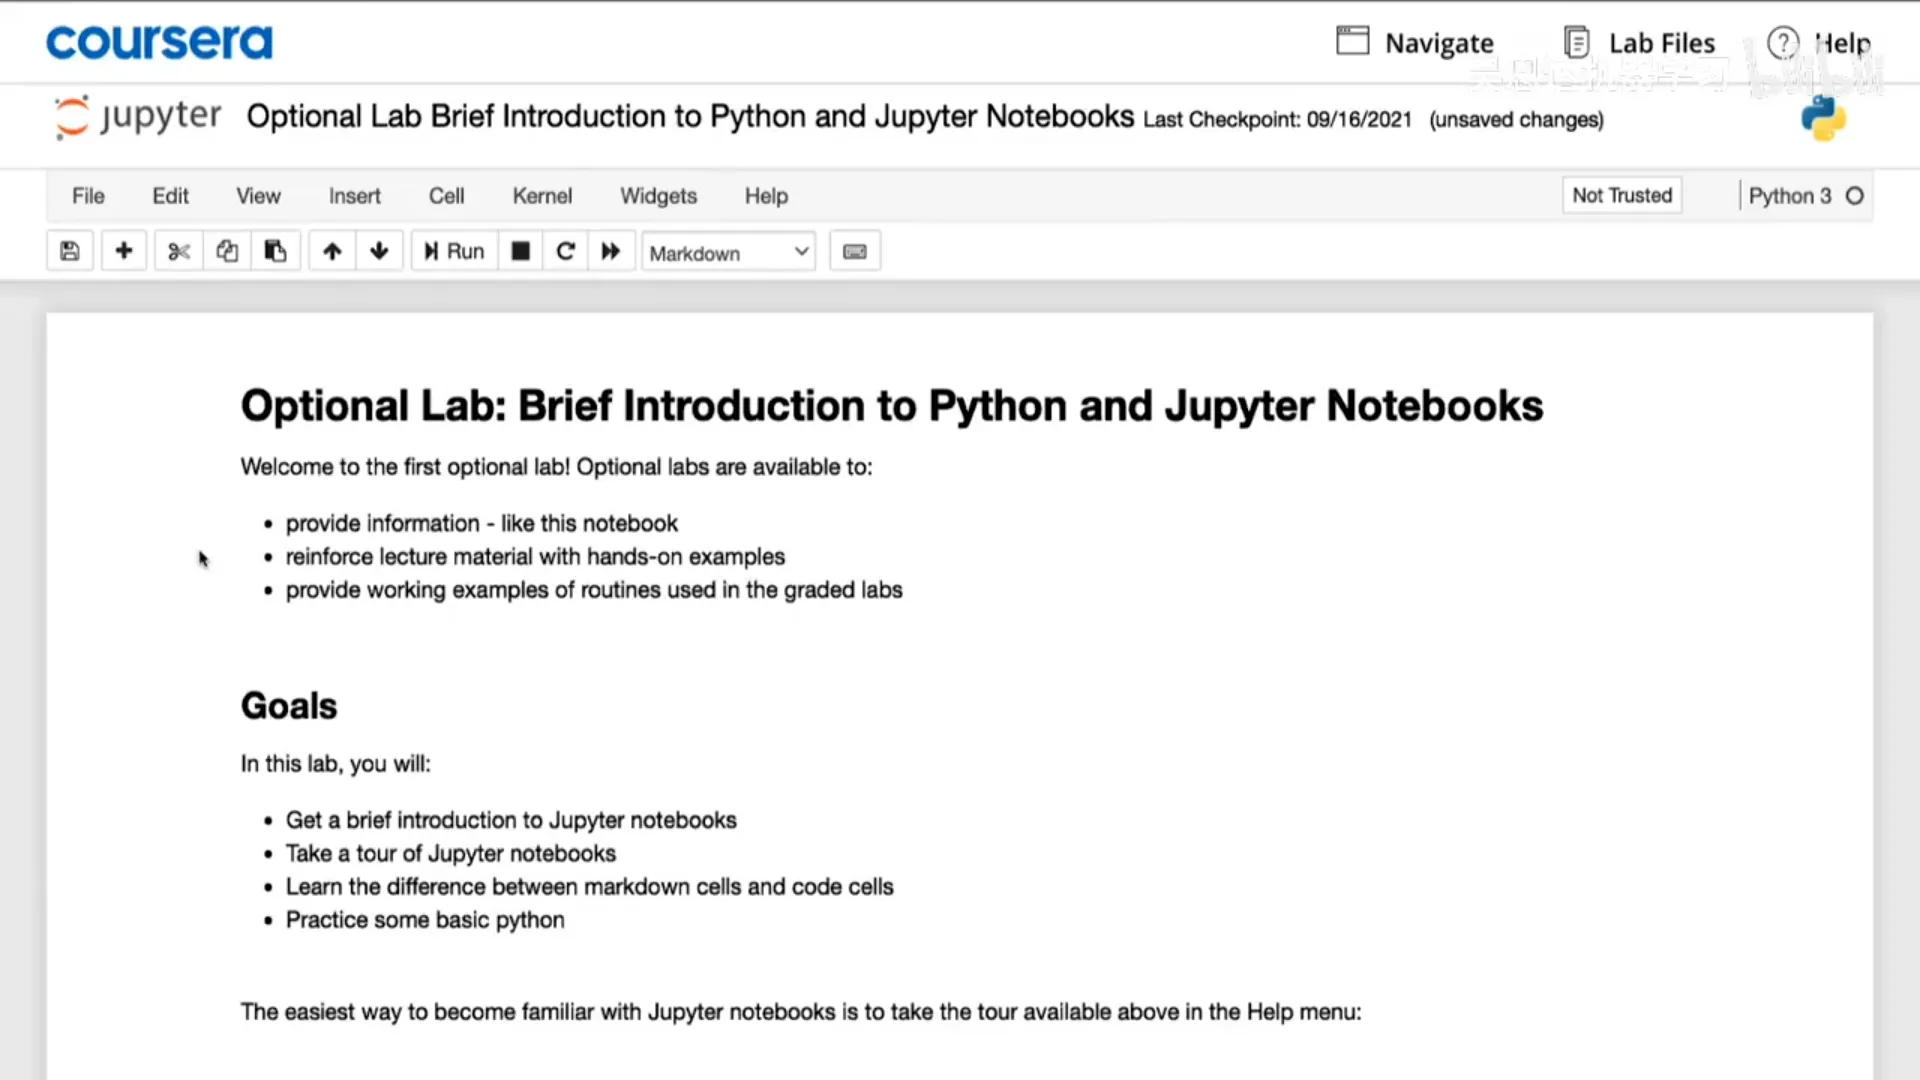This screenshot has height=1080, width=1920.
Task: Restart the kernel icon
Action: point(566,251)
